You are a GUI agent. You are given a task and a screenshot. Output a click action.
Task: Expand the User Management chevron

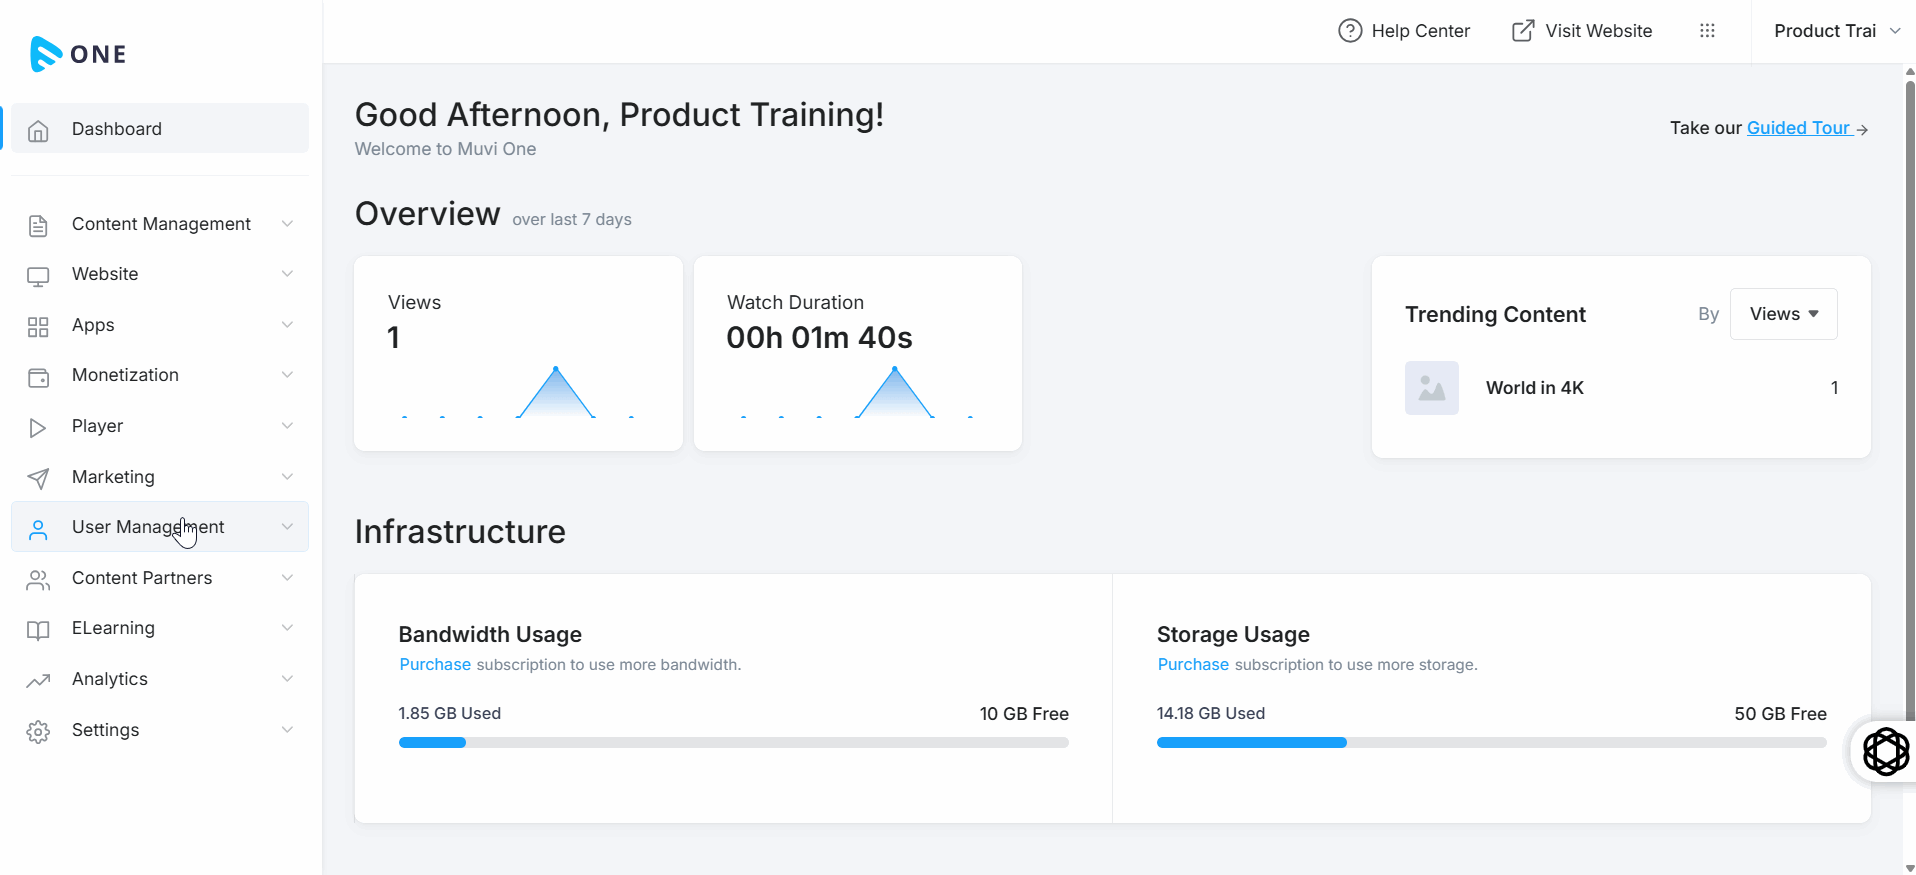287,527
